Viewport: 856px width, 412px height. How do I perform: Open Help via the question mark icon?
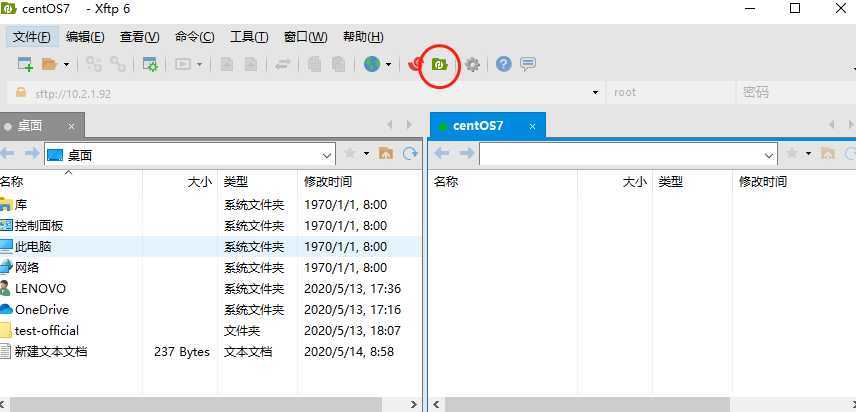503,64
